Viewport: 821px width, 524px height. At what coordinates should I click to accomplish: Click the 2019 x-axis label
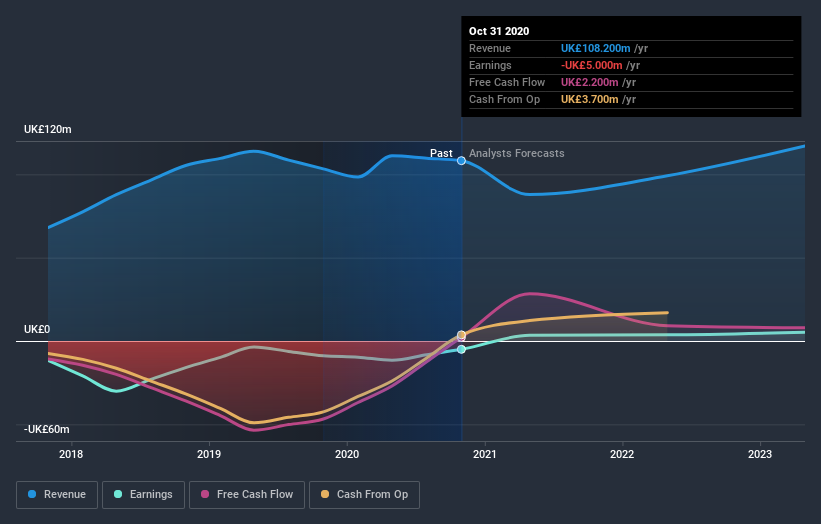(x=209, y=454)
